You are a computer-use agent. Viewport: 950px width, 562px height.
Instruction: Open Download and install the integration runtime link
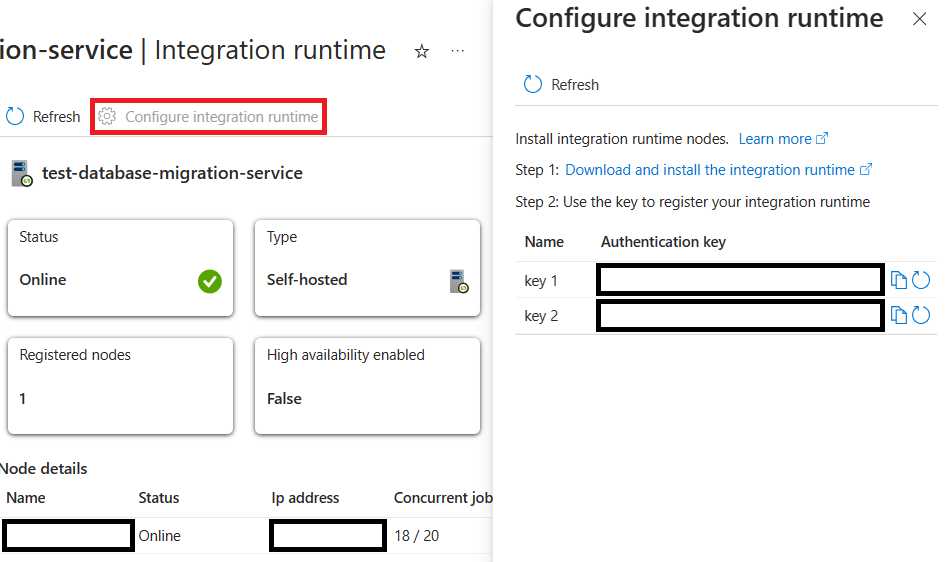click(719, 170)
